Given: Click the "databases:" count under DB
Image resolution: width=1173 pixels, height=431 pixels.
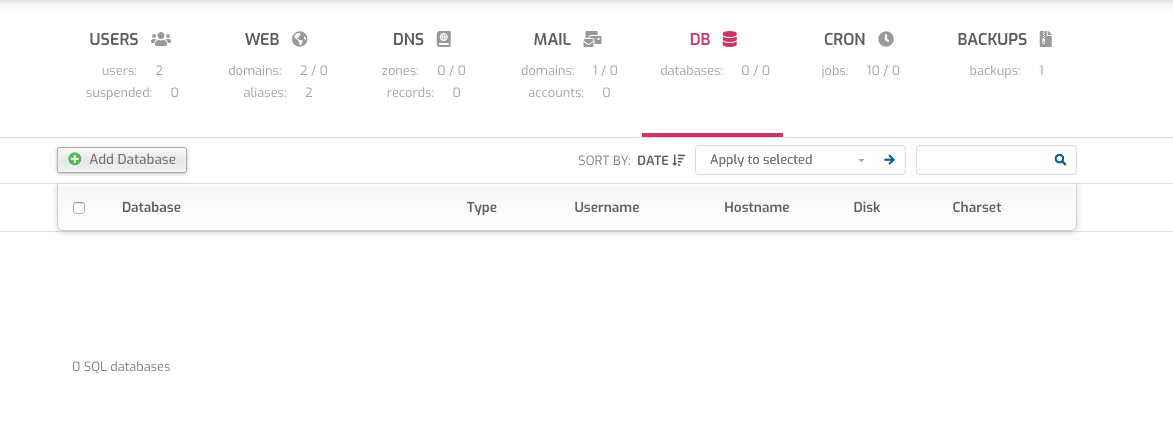Looking at the screenshot, I should click(x=714, y=71).
